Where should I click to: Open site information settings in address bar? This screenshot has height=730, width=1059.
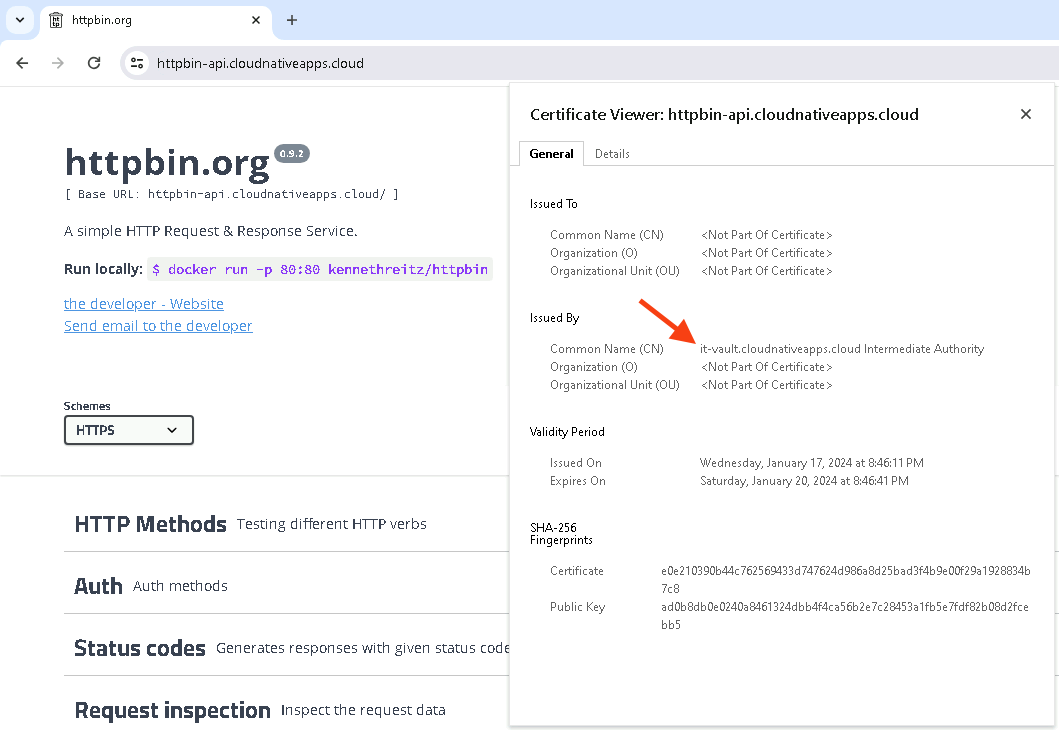click(135, 62)
